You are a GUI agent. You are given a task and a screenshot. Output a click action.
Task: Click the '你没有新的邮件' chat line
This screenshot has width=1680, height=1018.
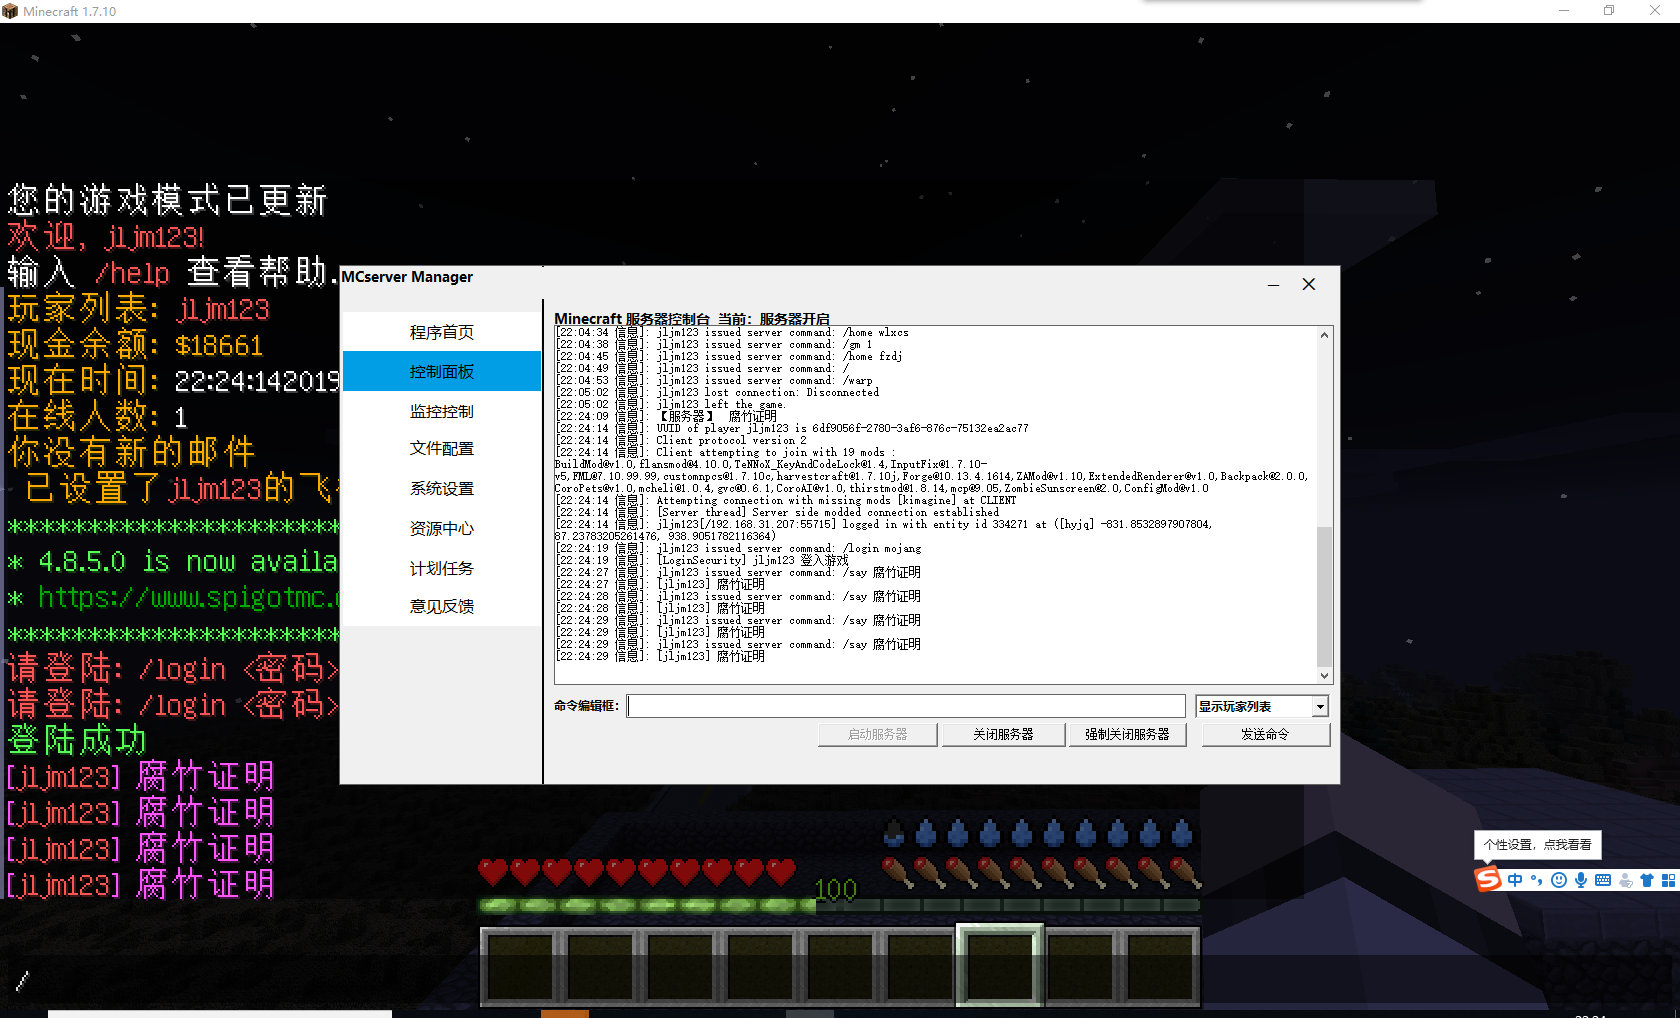131,453
